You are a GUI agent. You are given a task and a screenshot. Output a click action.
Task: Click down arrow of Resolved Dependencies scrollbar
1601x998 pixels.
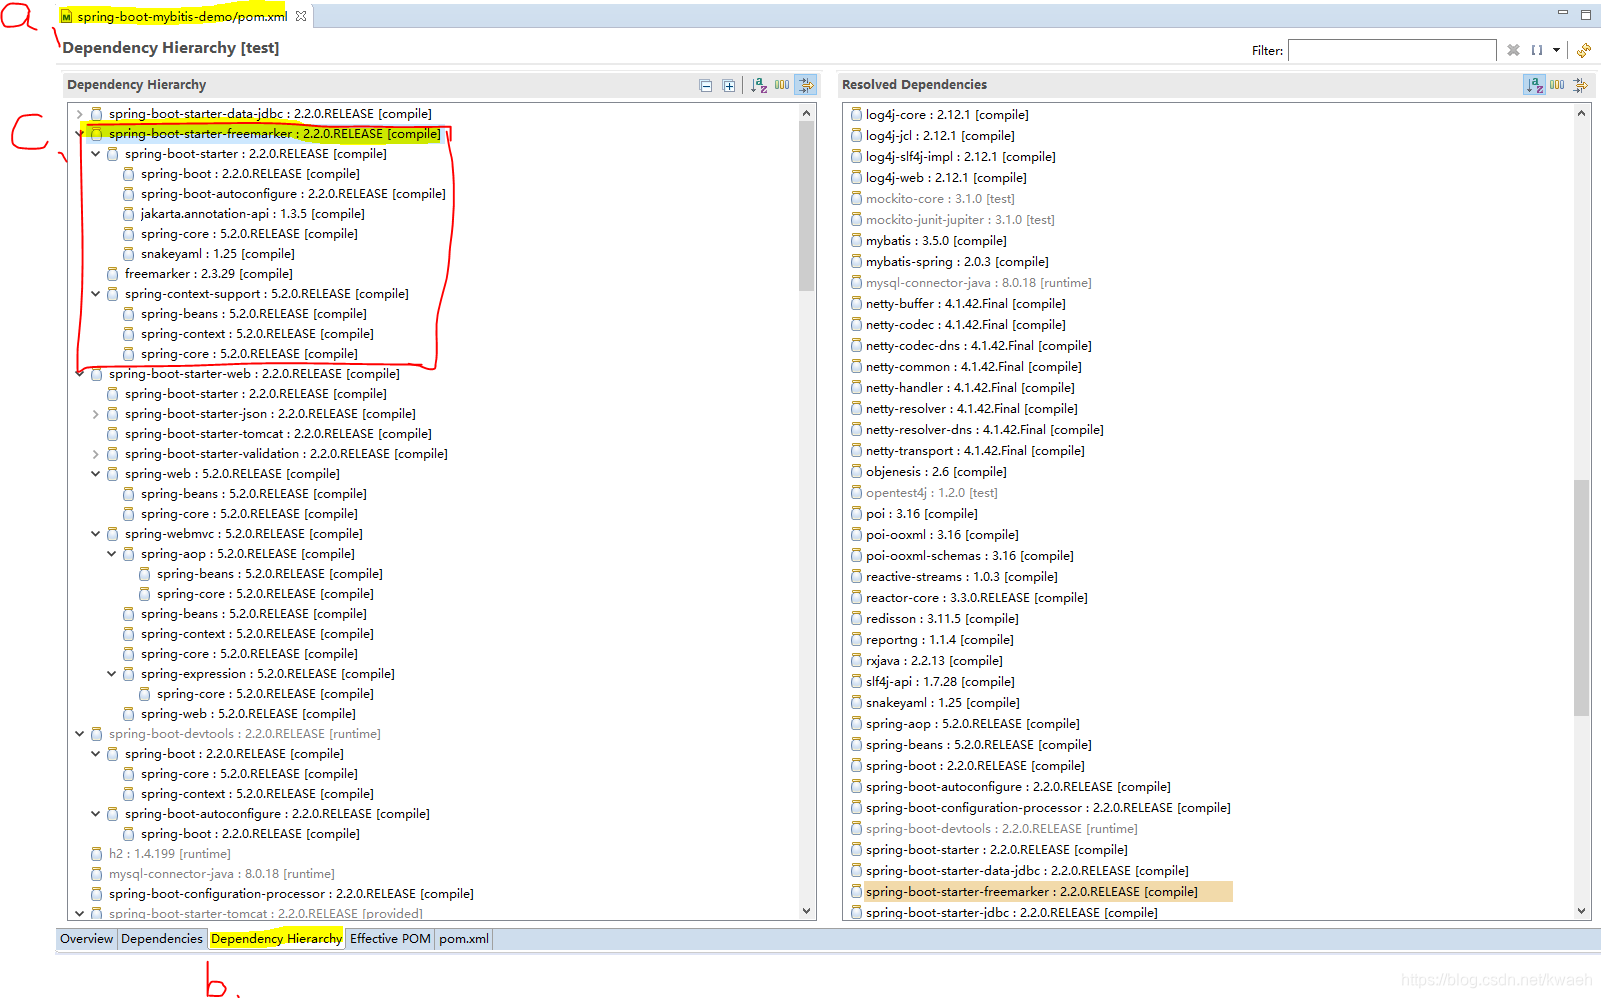(1581, 911)
